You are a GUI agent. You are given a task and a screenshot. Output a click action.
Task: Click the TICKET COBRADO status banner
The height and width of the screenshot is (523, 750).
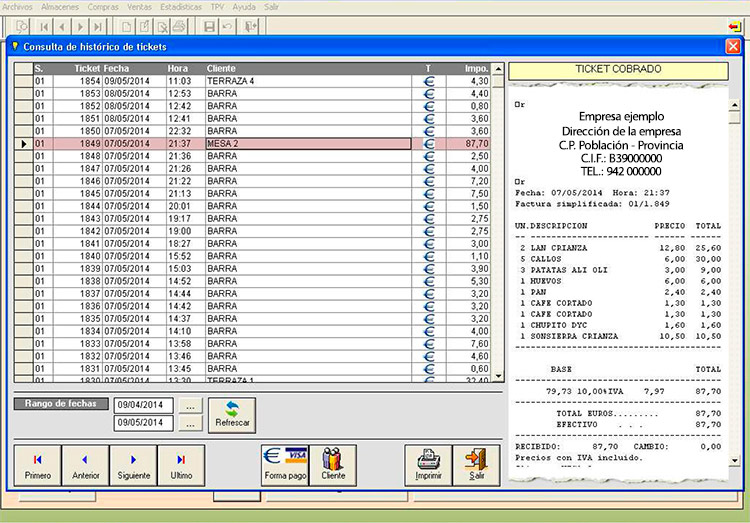pyautogui.click(x=618, y=70)
